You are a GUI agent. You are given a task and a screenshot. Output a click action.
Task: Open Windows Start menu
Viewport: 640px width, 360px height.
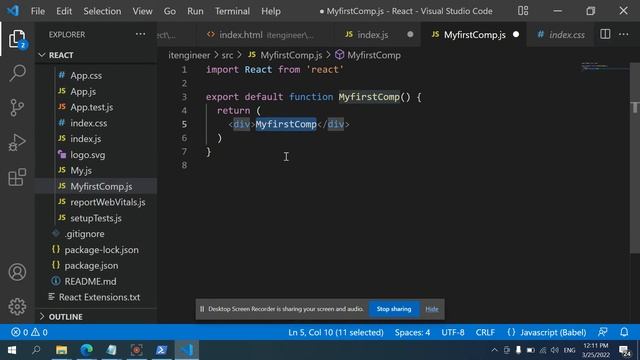[x=12, y=350]
